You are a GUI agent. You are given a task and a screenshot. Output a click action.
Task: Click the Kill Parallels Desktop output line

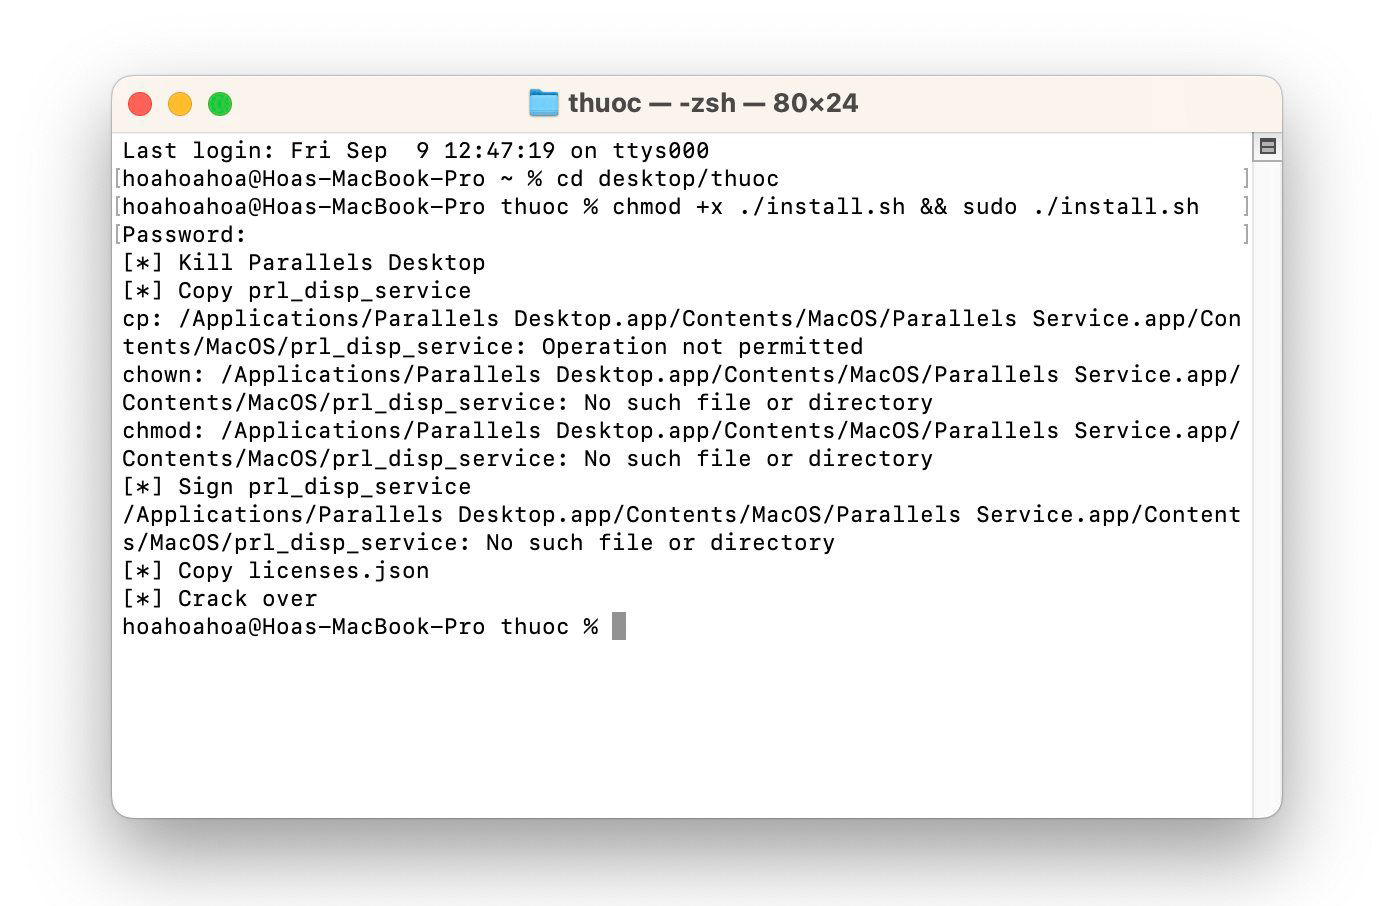coord(302,262)
